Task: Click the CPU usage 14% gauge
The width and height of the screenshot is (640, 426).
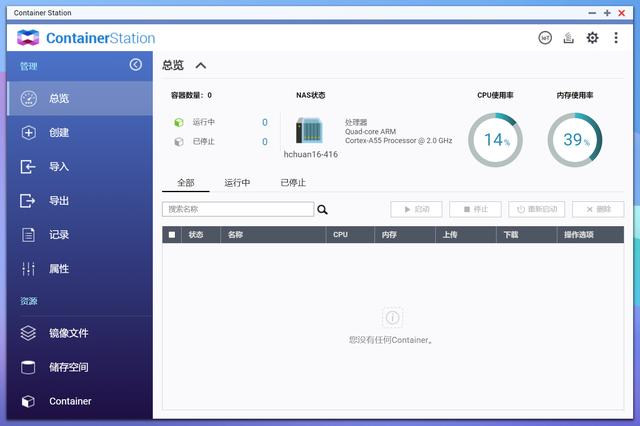Action: pos(496,140)
